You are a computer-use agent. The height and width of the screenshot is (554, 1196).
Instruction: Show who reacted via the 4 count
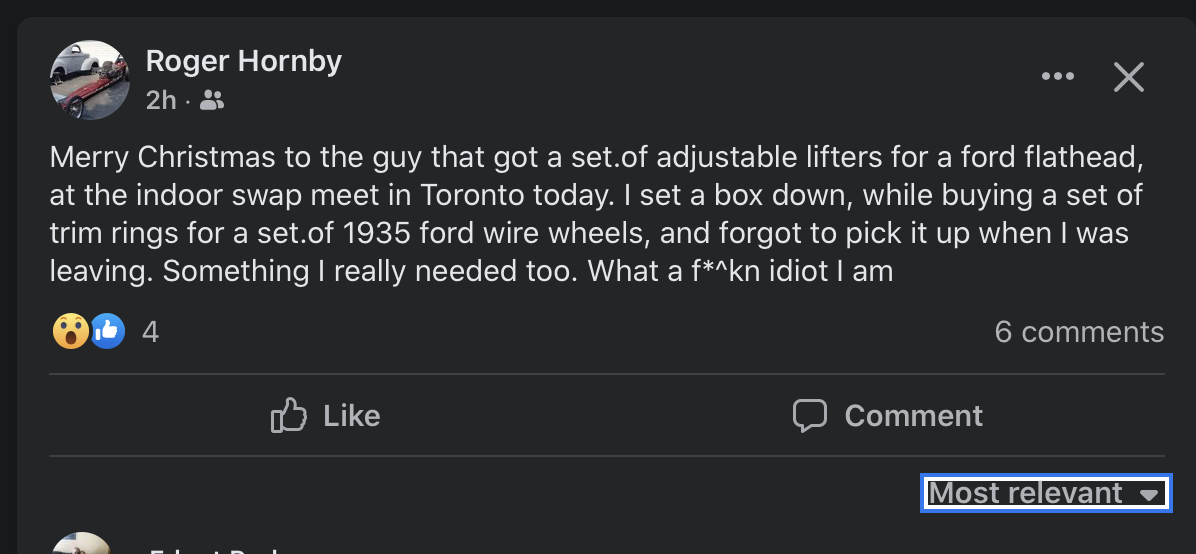(x=150, y=332)
